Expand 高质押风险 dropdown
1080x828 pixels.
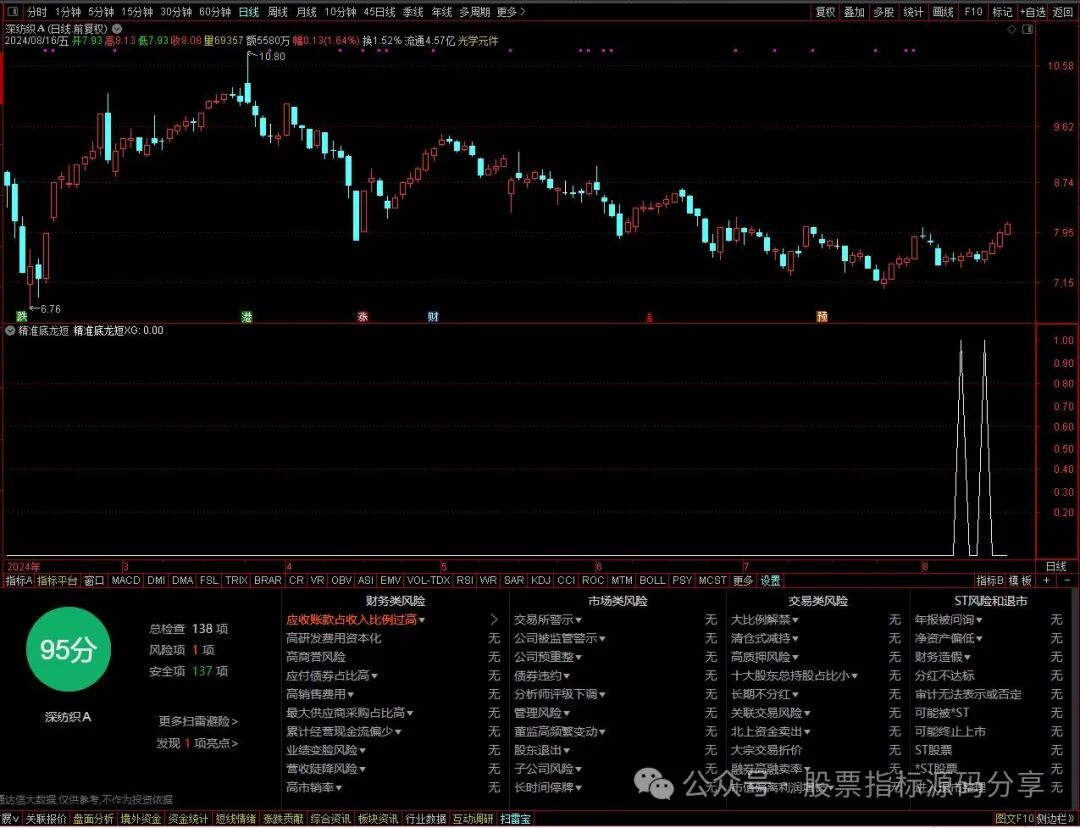[x=765, y=657]
